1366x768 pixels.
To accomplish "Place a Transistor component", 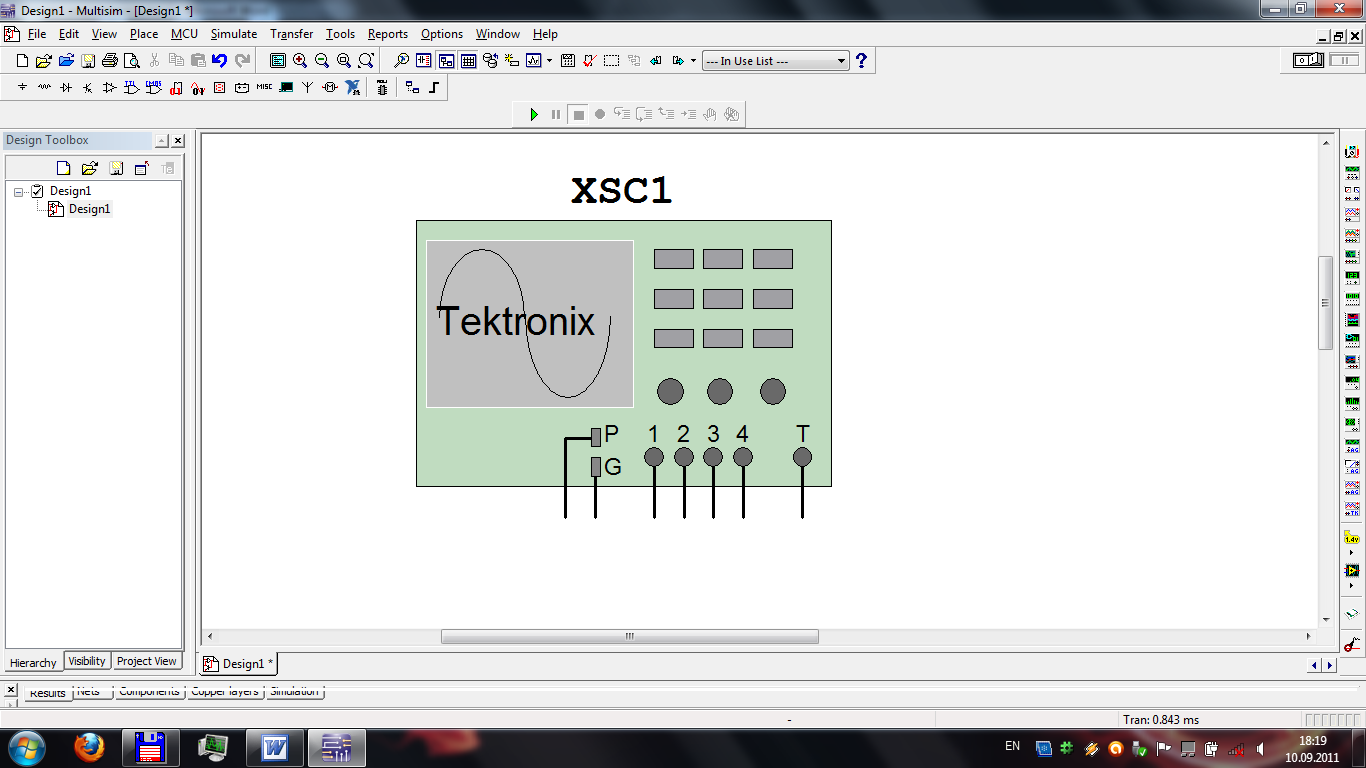I will pos(88,88).
